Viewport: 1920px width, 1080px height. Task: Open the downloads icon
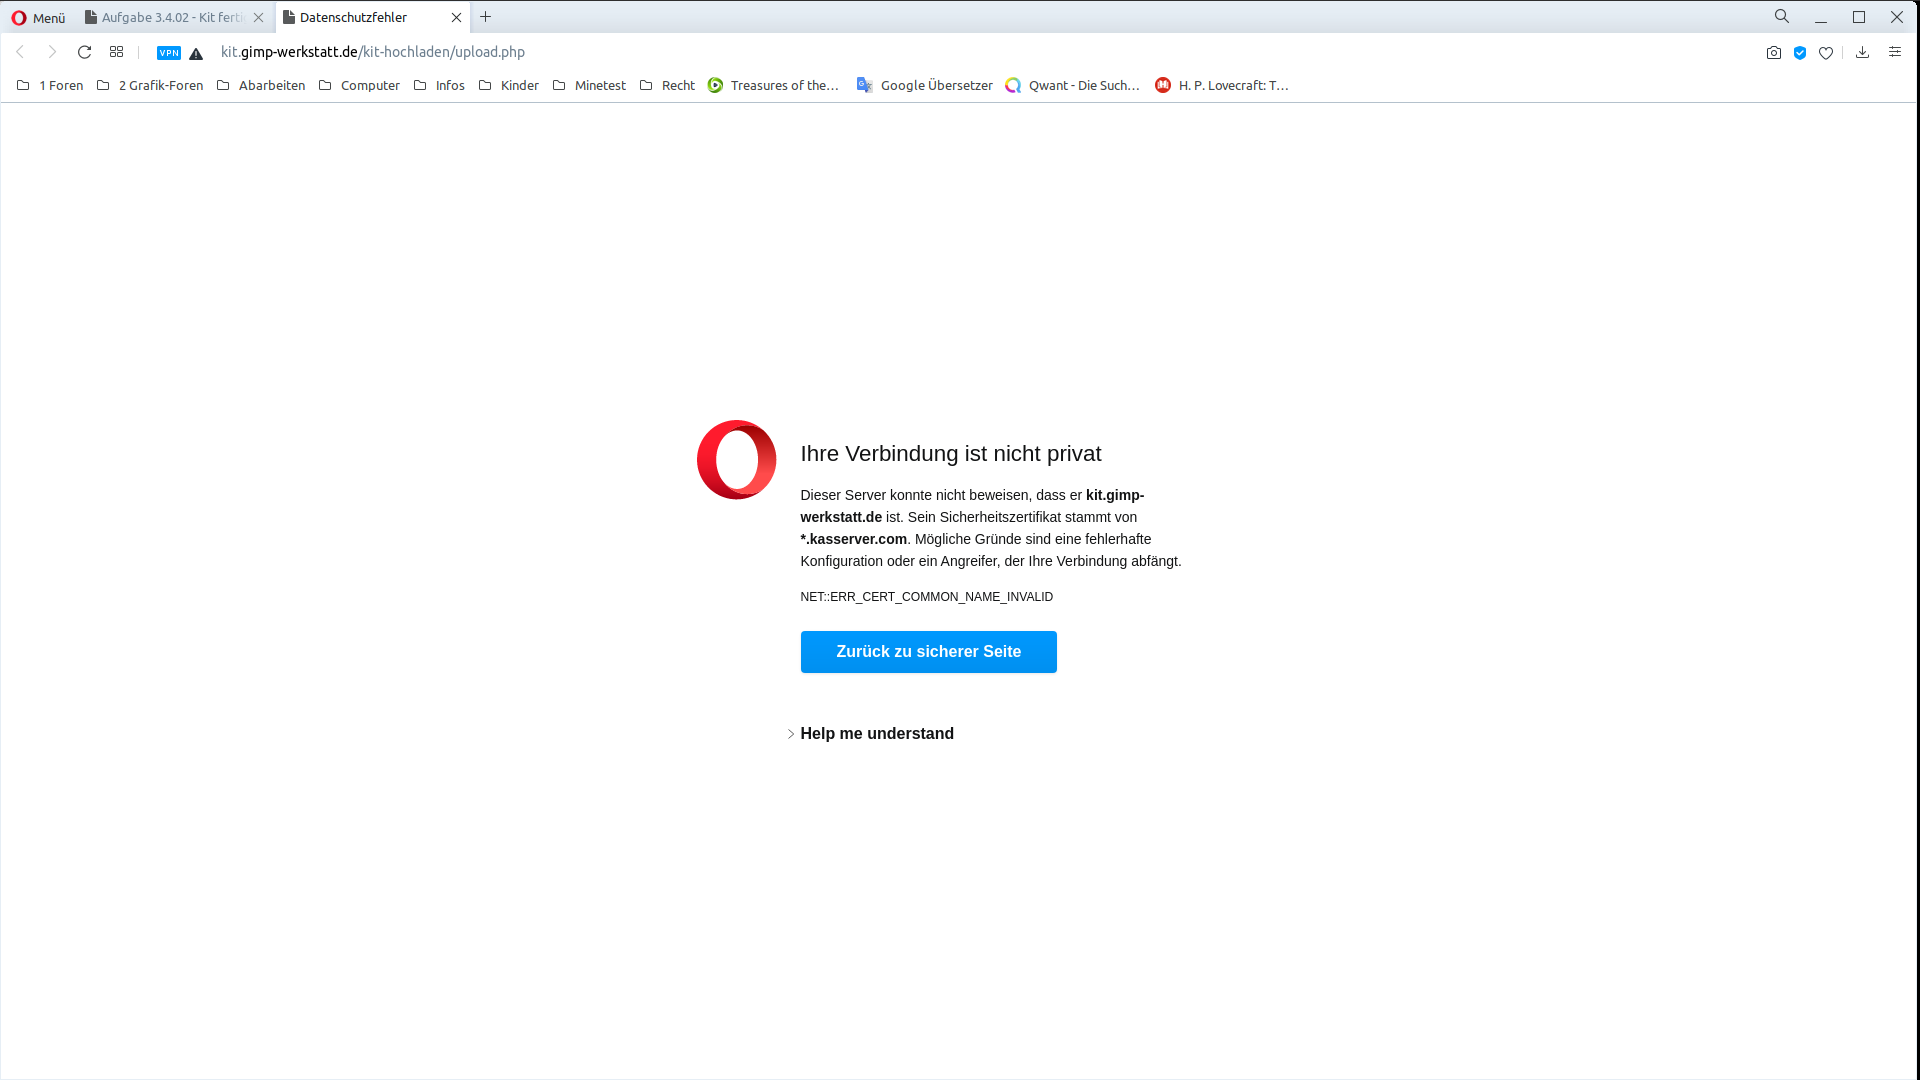[x=1862, y=52]
